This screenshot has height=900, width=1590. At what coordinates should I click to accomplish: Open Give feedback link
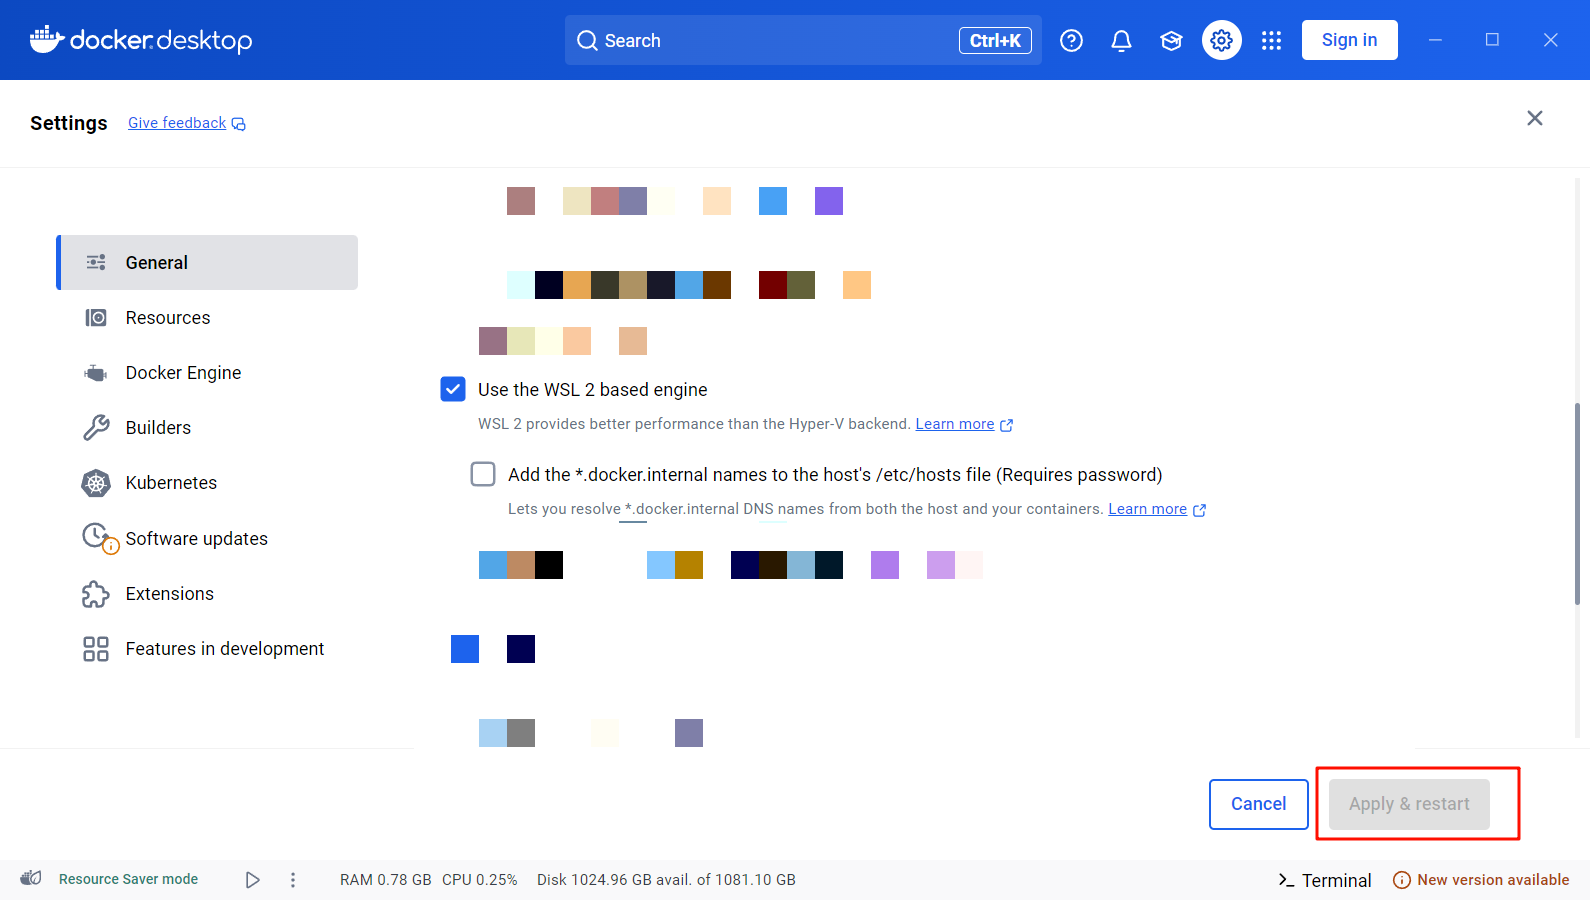(x=177, y=123)
